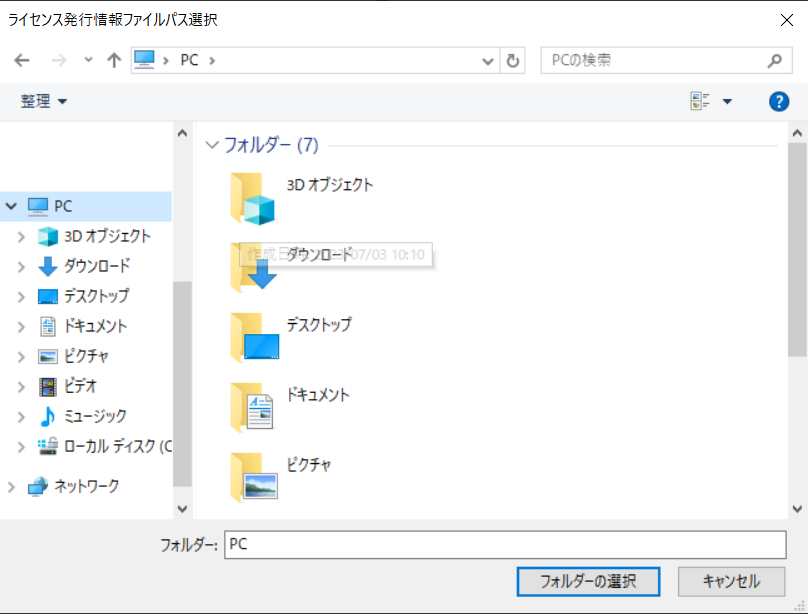Refresh the current folder view
Image resolution: width=809 pixels, height=614 pixels.
[x=513, y=60]
